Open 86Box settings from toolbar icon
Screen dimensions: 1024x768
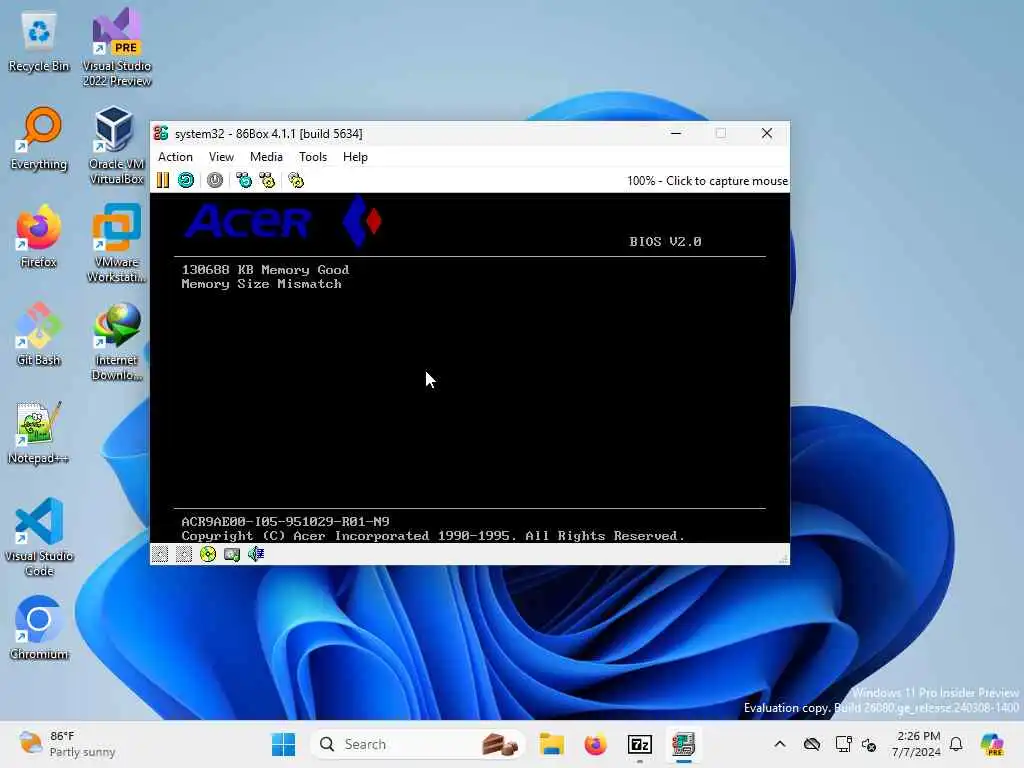point(296,180)
